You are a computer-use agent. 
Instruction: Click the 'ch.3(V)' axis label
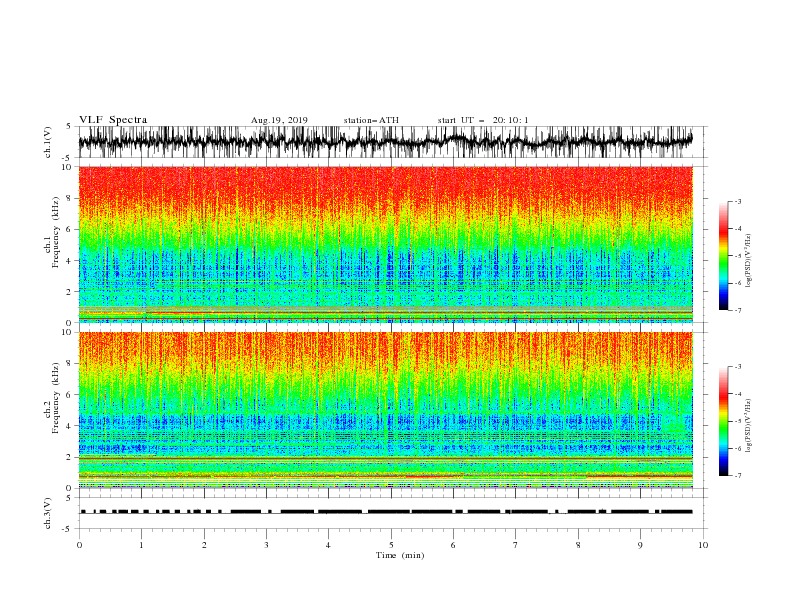click(48, 513)
